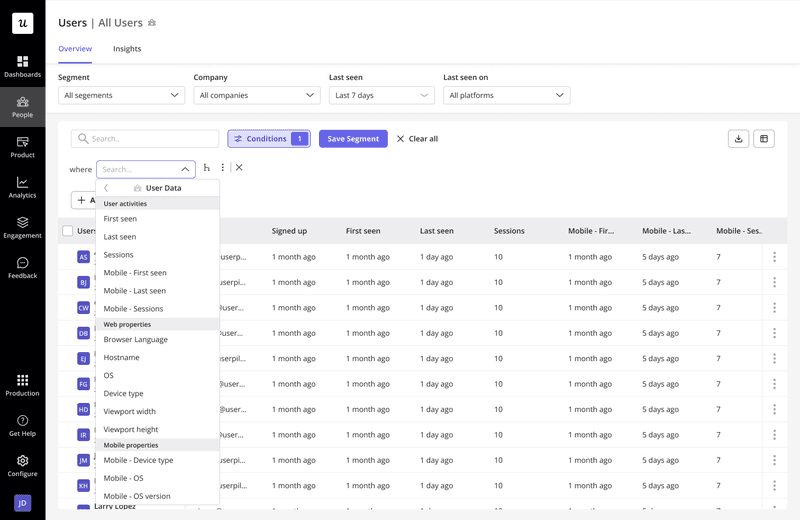The width and height of the screenshot is (800, 520).
Task: Click Clear all filters
Action: 417,139
